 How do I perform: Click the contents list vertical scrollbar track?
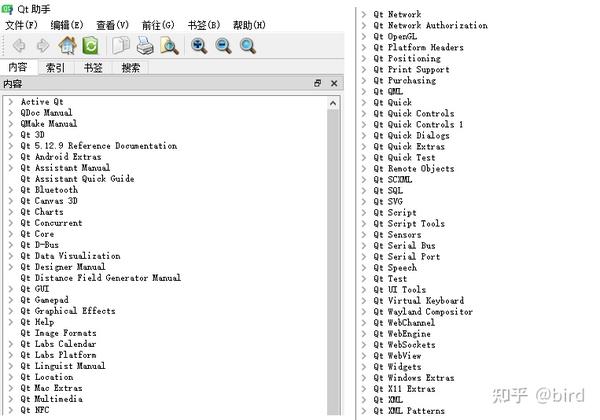coord(333,262)
